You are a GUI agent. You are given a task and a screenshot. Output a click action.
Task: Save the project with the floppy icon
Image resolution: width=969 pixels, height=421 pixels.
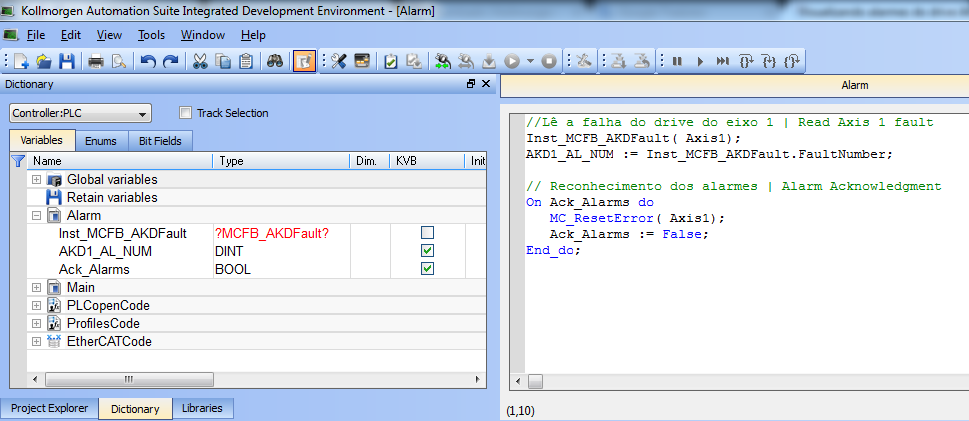pos(67,61)
